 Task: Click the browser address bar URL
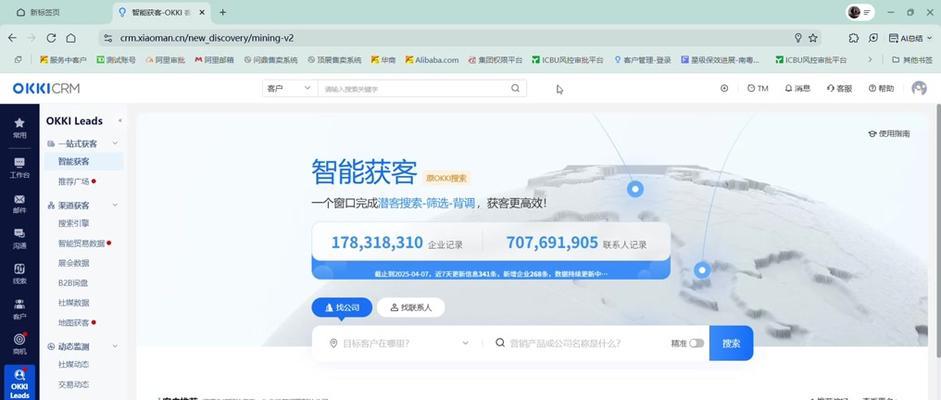[x=207, y=38]
